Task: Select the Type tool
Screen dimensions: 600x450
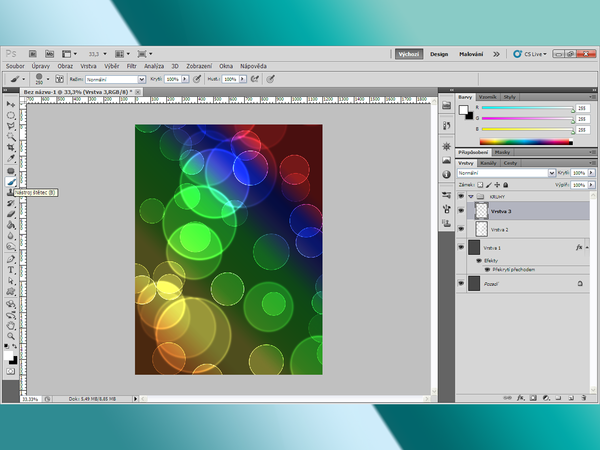Action: 11,269
